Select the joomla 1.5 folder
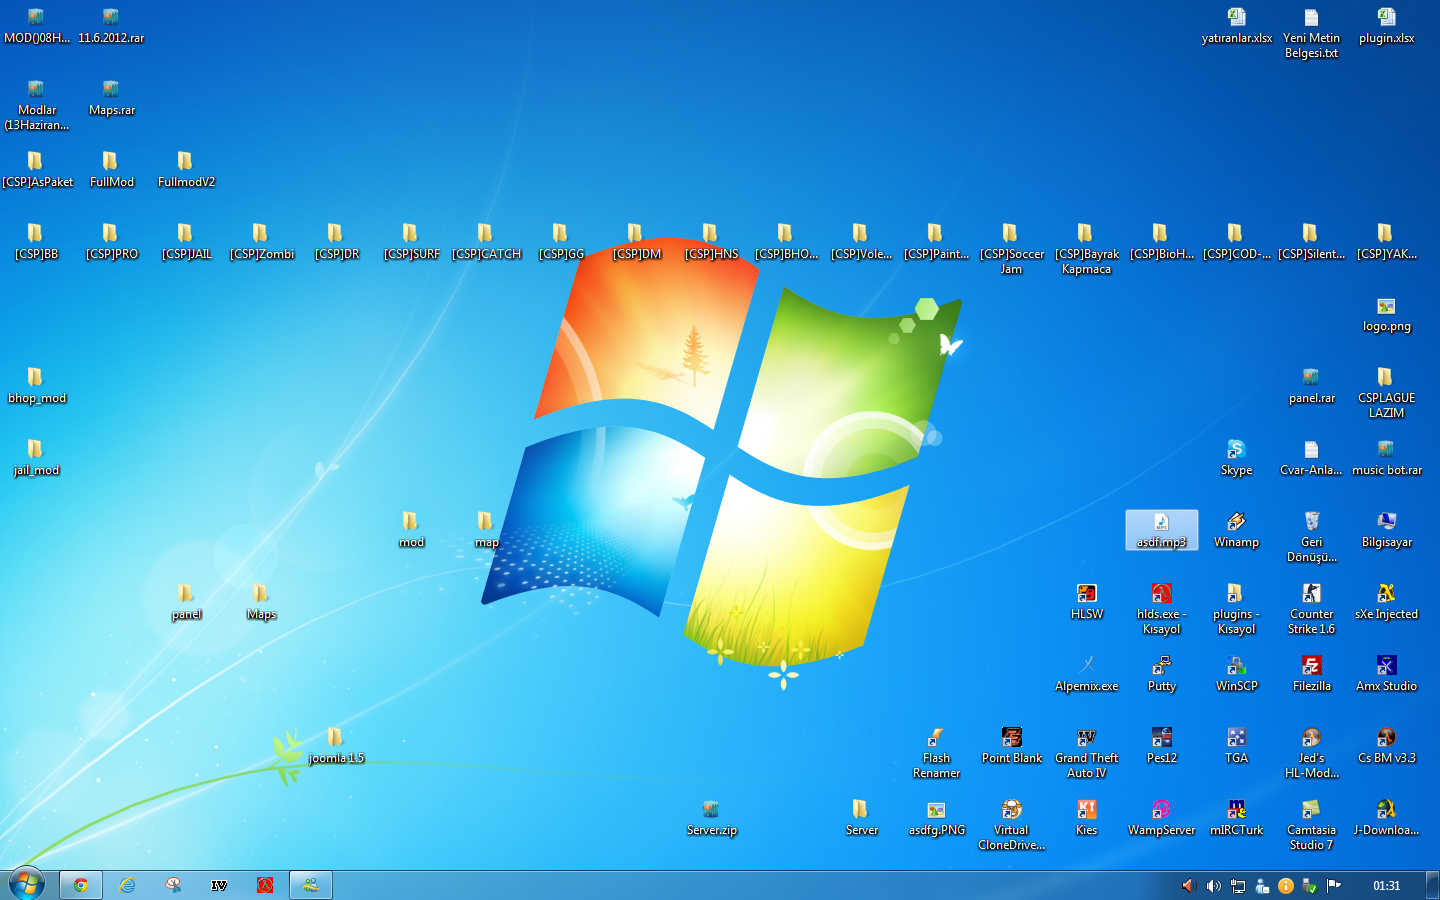1440x900 pixels. pos(337,745)
